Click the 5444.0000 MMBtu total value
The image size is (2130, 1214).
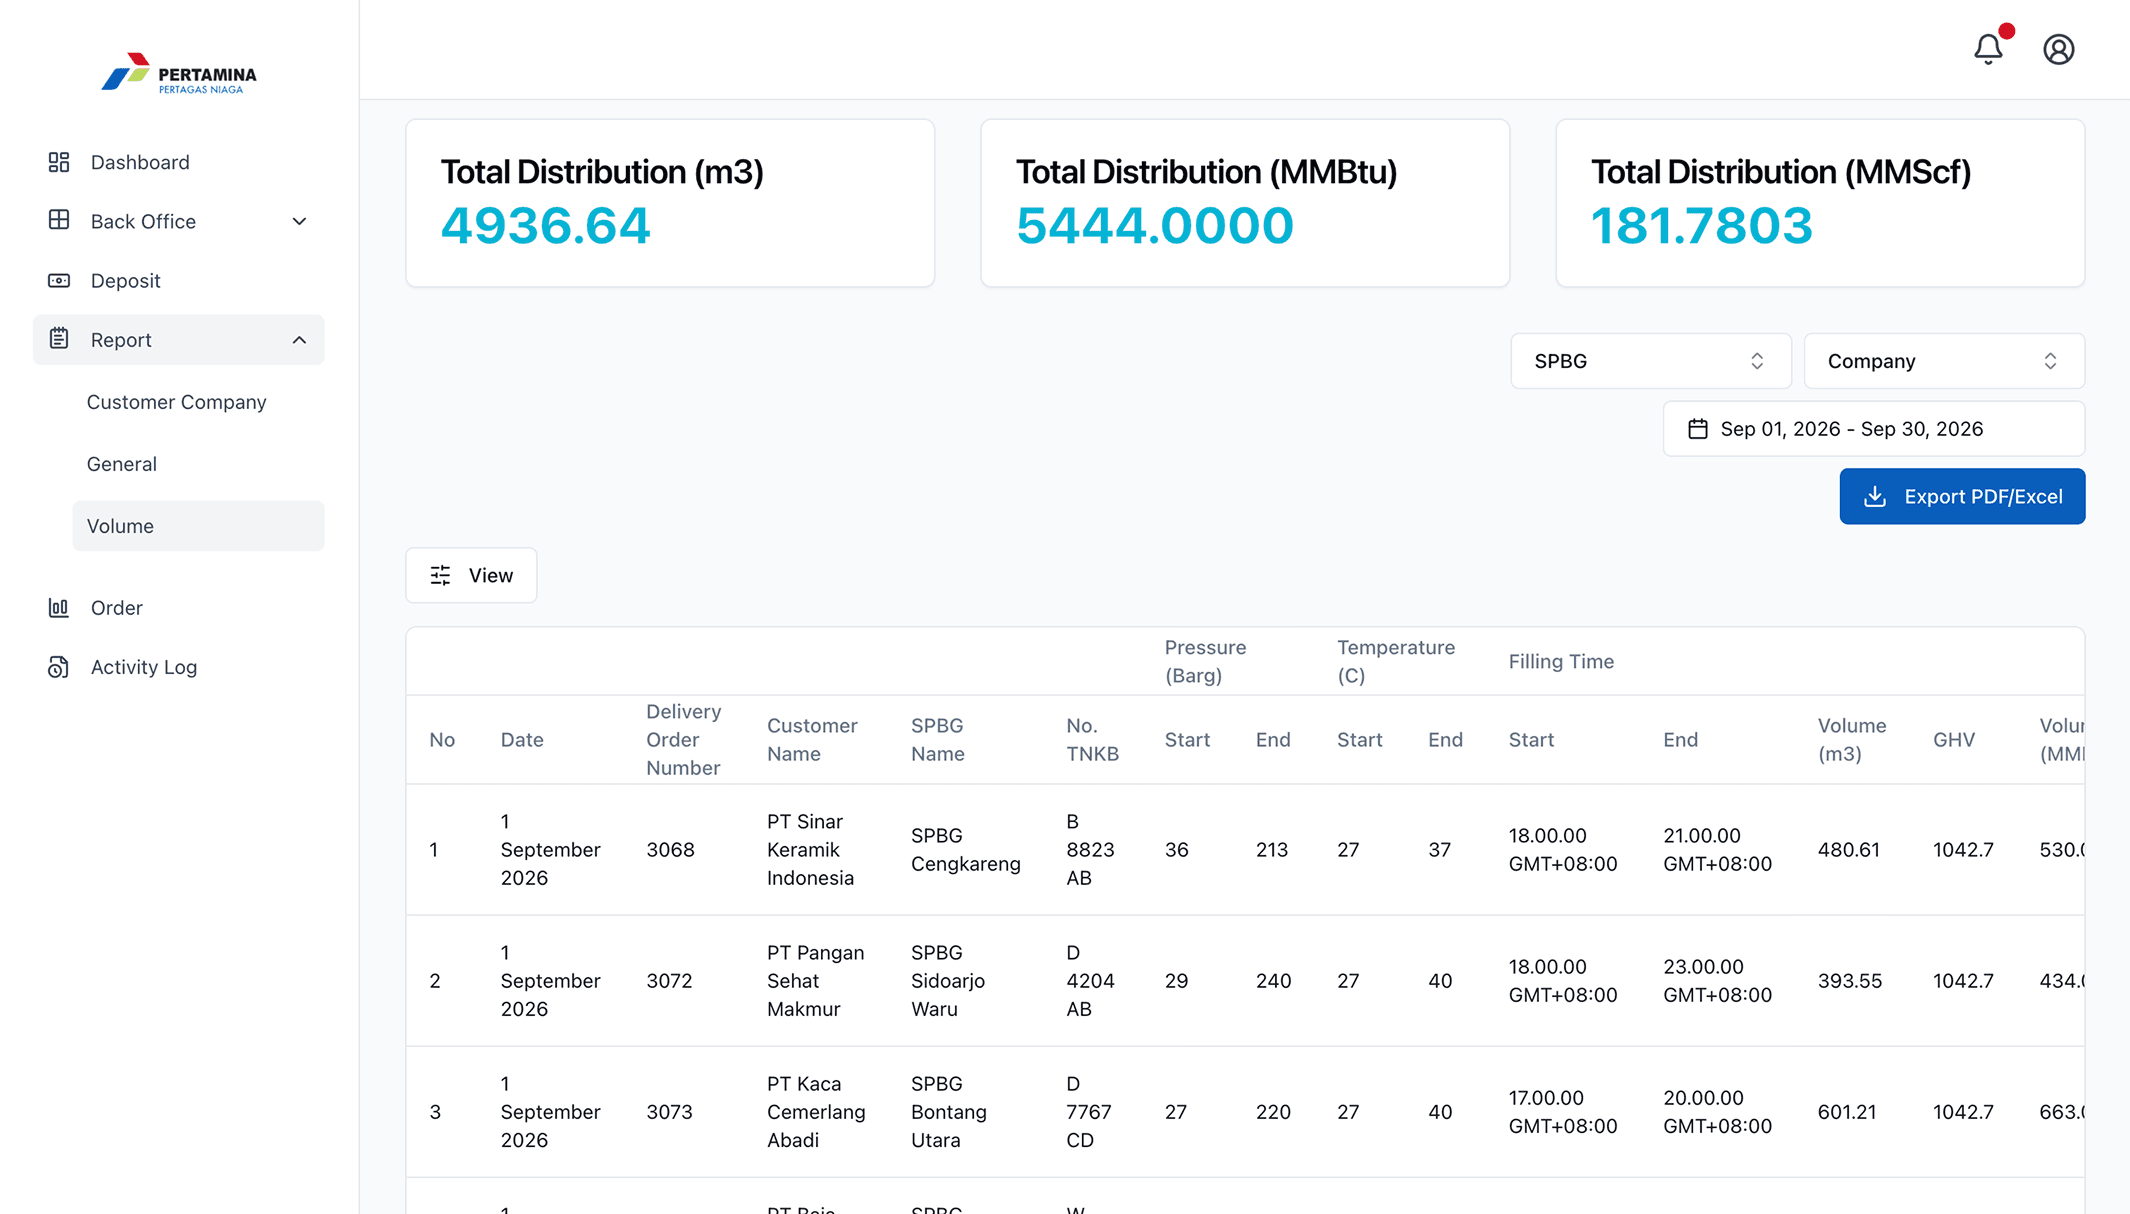click(1155, 226)
